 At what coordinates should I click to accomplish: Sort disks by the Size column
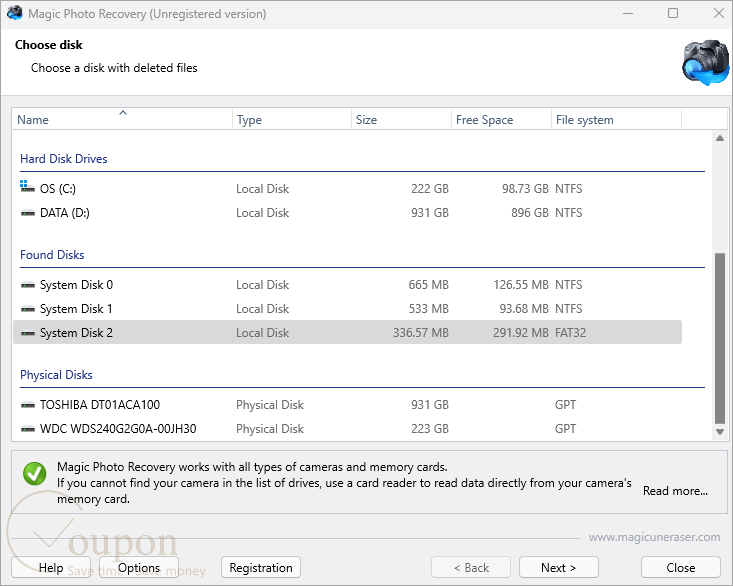(401, 120)
